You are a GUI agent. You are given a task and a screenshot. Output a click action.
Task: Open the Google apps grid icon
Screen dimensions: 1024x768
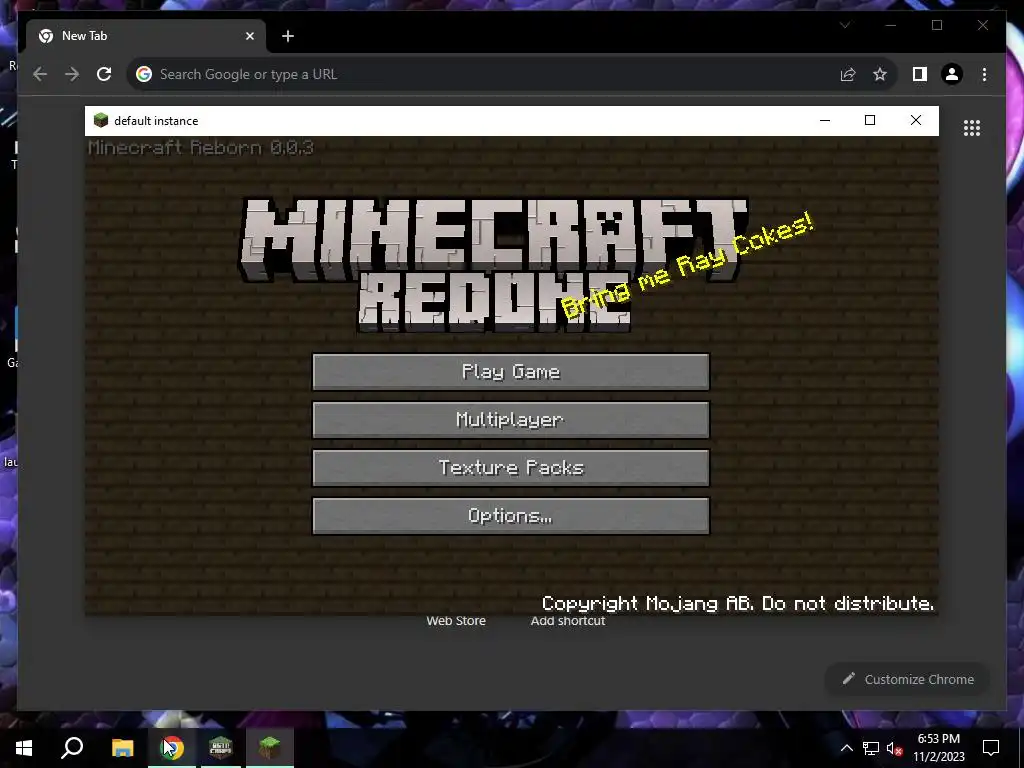tap(972, 128)
